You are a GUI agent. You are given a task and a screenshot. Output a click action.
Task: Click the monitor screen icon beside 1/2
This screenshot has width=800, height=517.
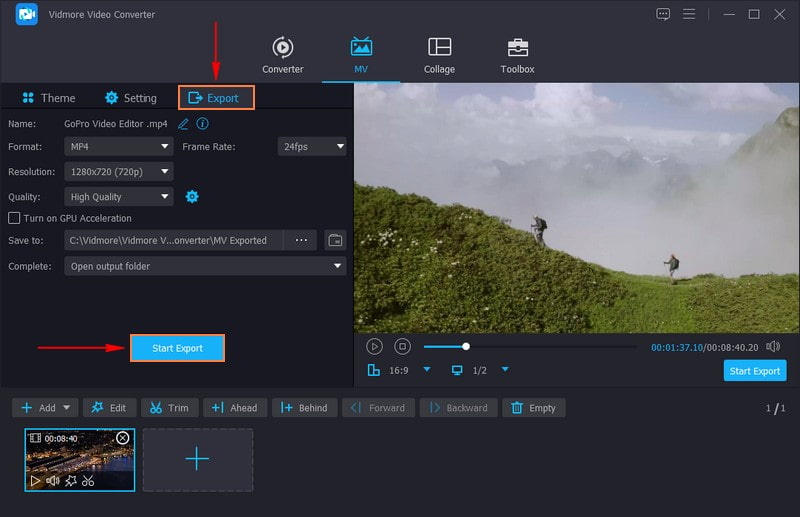coord(457,370)
